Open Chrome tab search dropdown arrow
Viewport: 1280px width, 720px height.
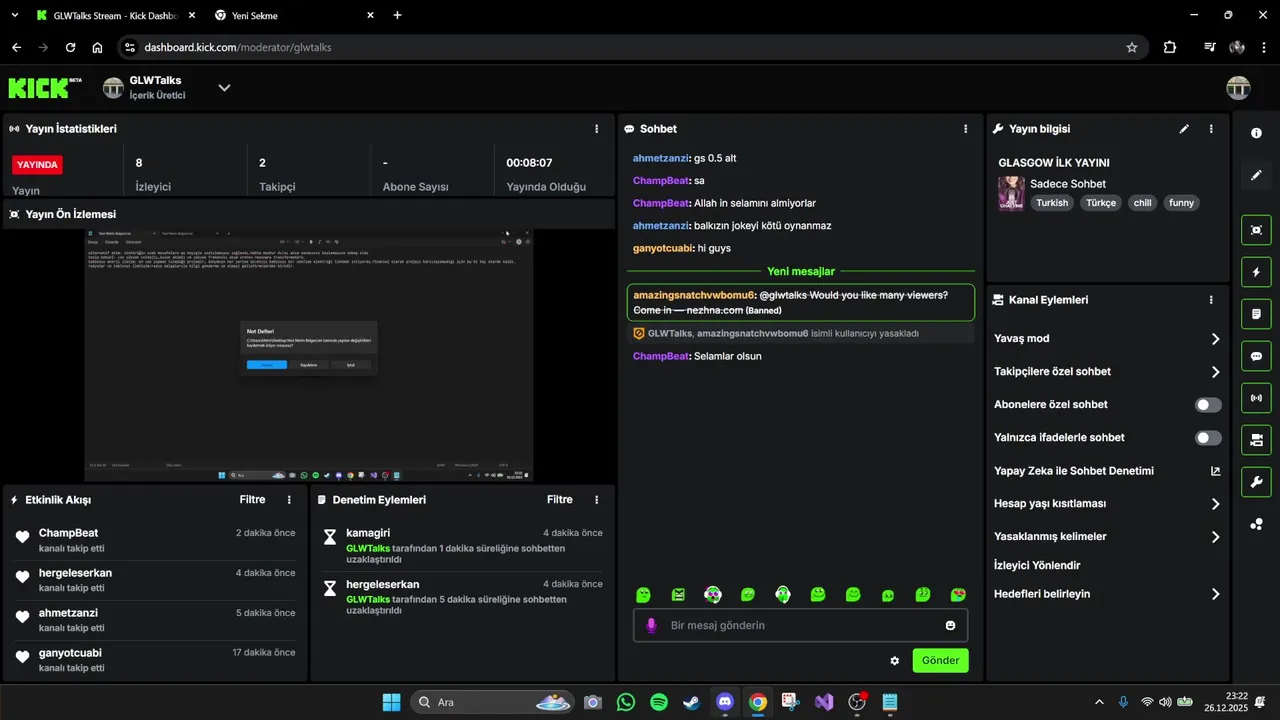point(14,15)
